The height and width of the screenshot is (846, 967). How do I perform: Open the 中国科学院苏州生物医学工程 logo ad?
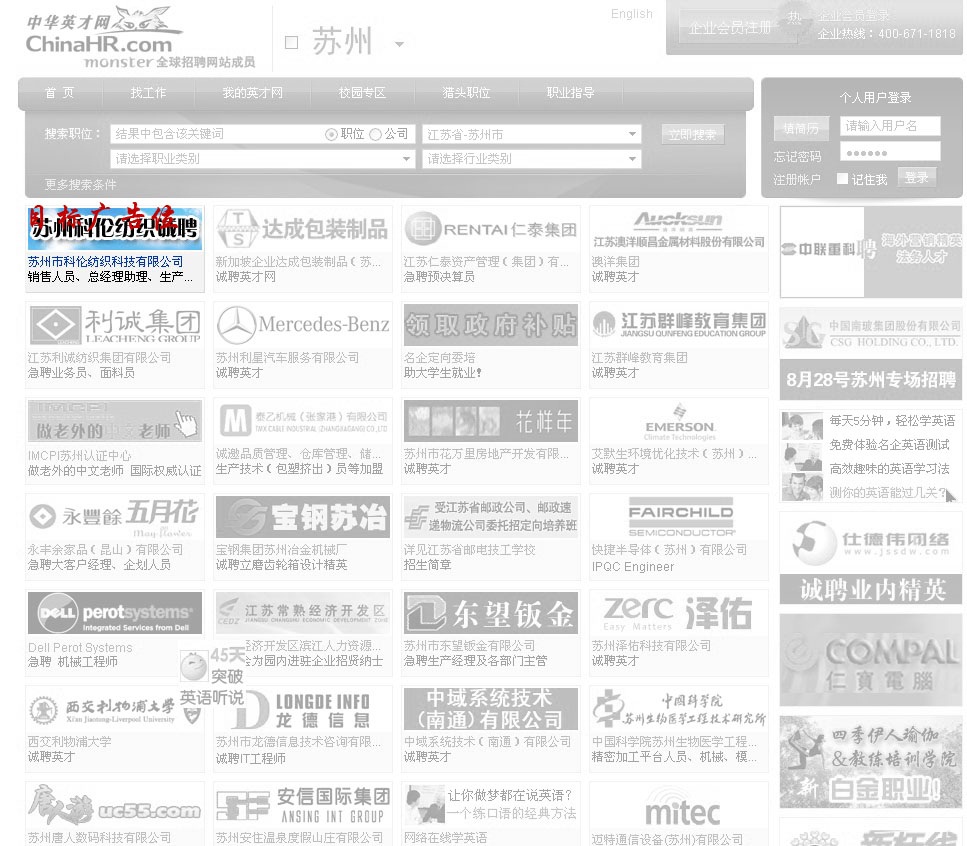(x=679, y=709)
